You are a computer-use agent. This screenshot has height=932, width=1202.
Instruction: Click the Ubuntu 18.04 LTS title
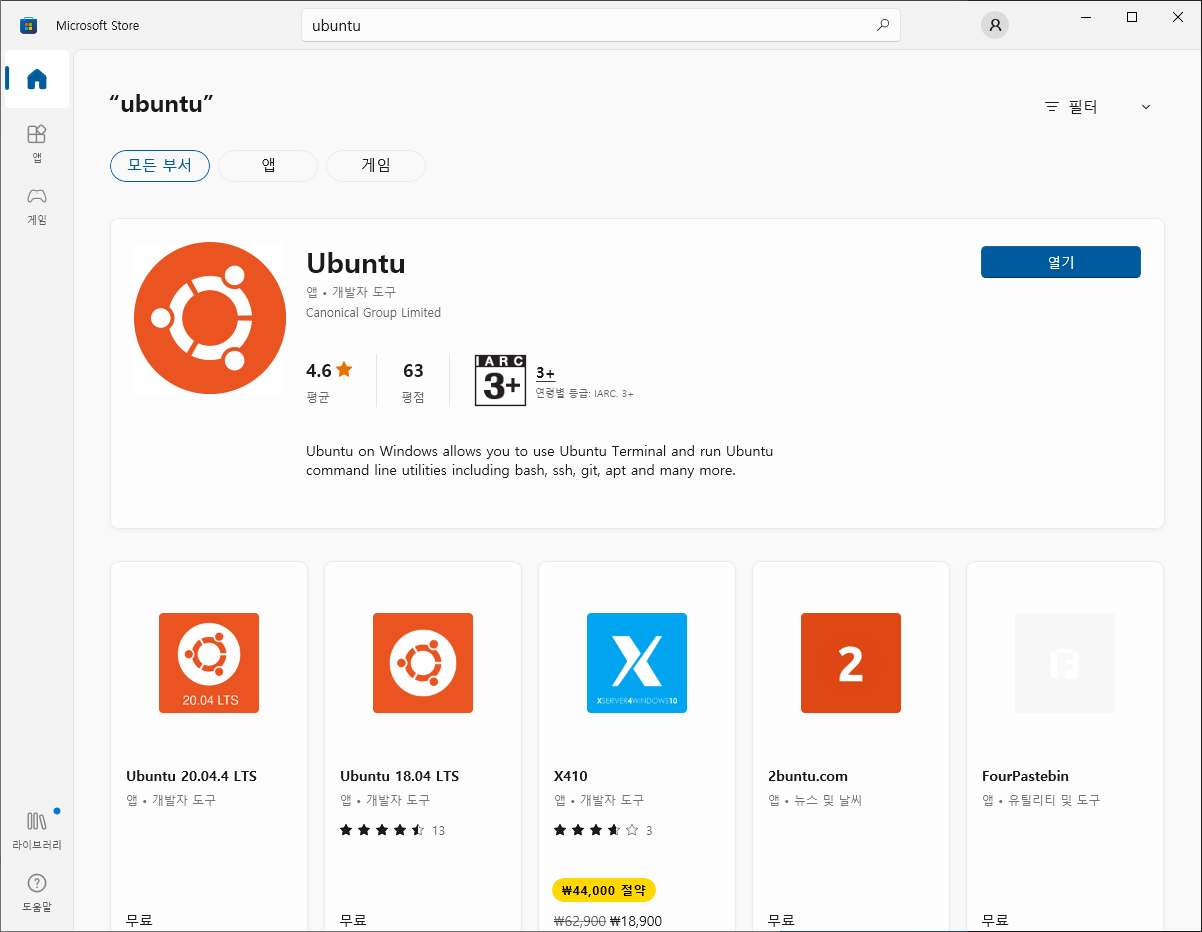[x=399, y=776]
